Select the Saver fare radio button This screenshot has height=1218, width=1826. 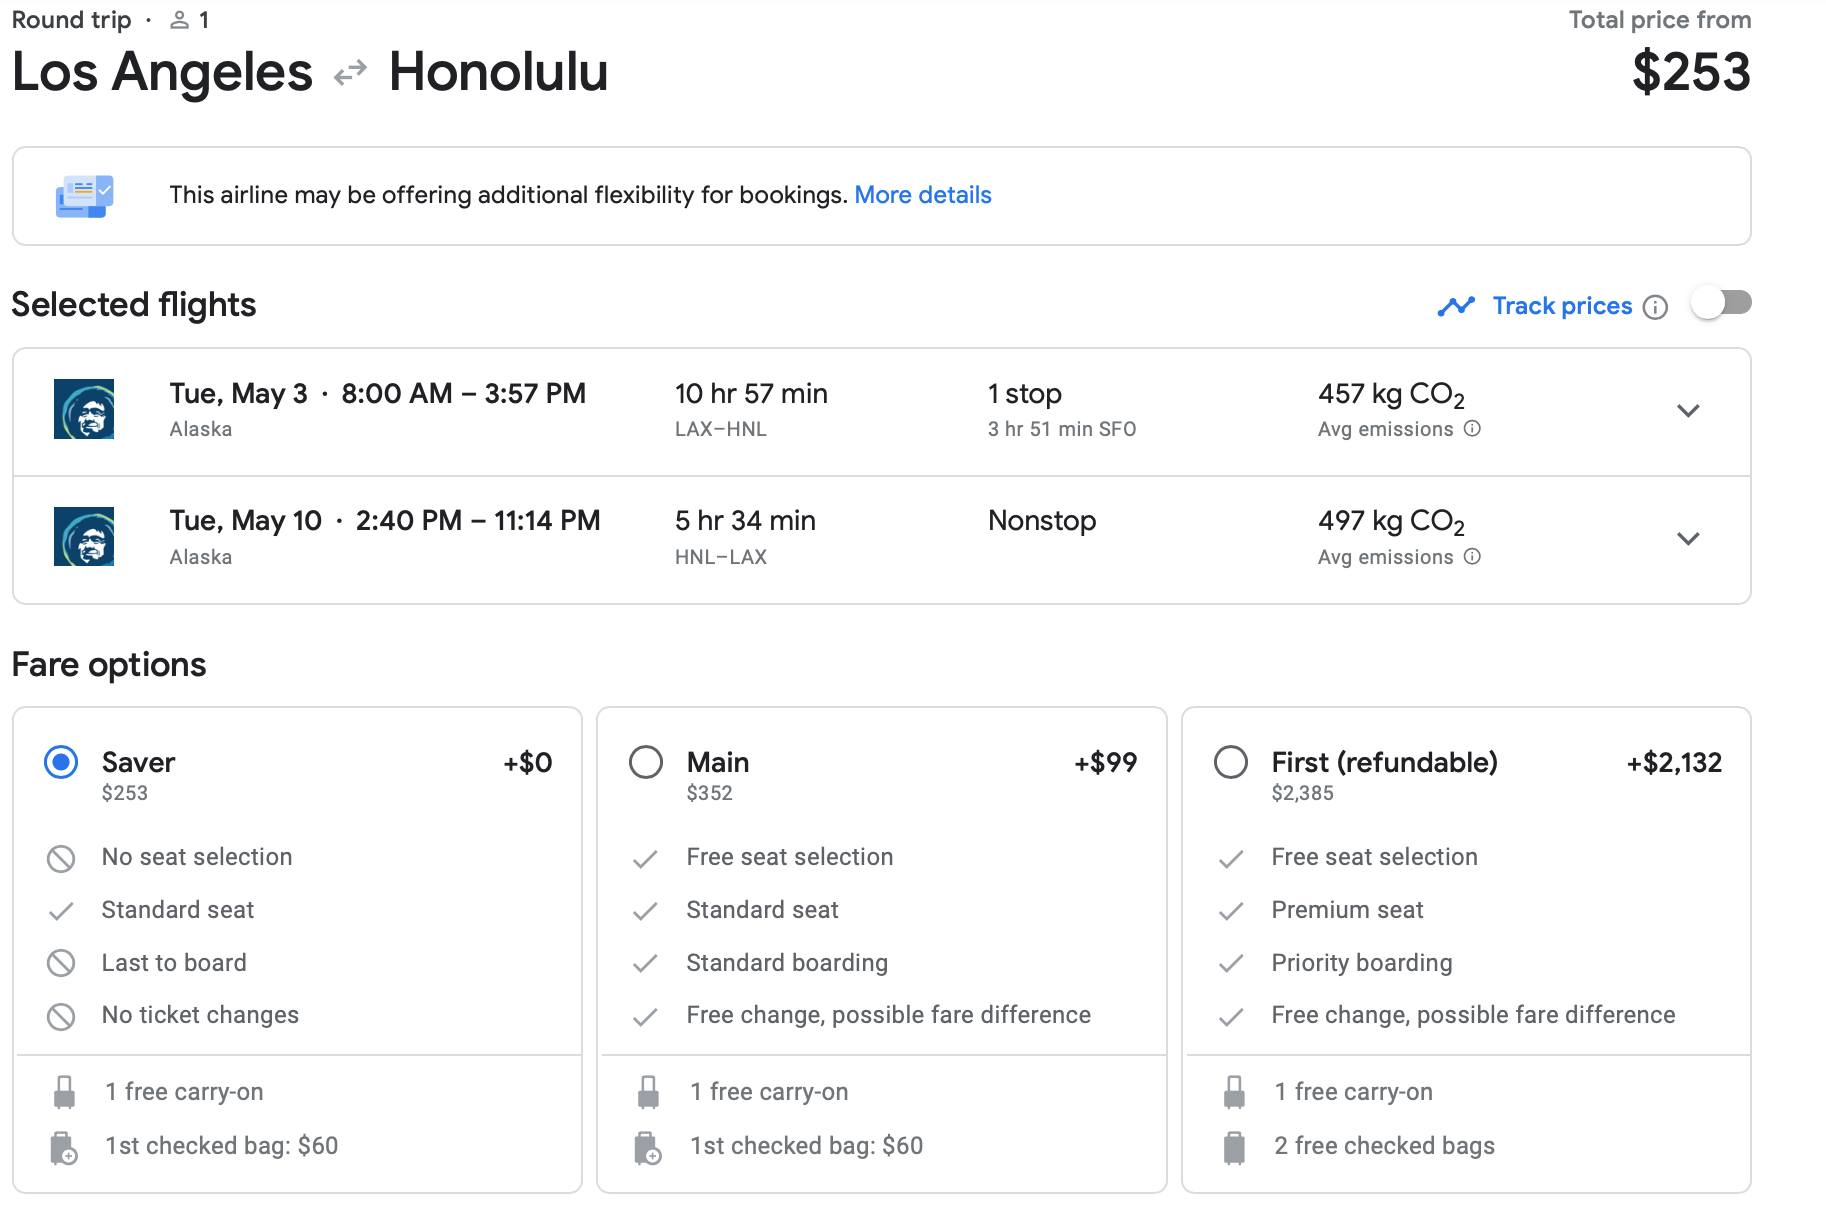61,763
